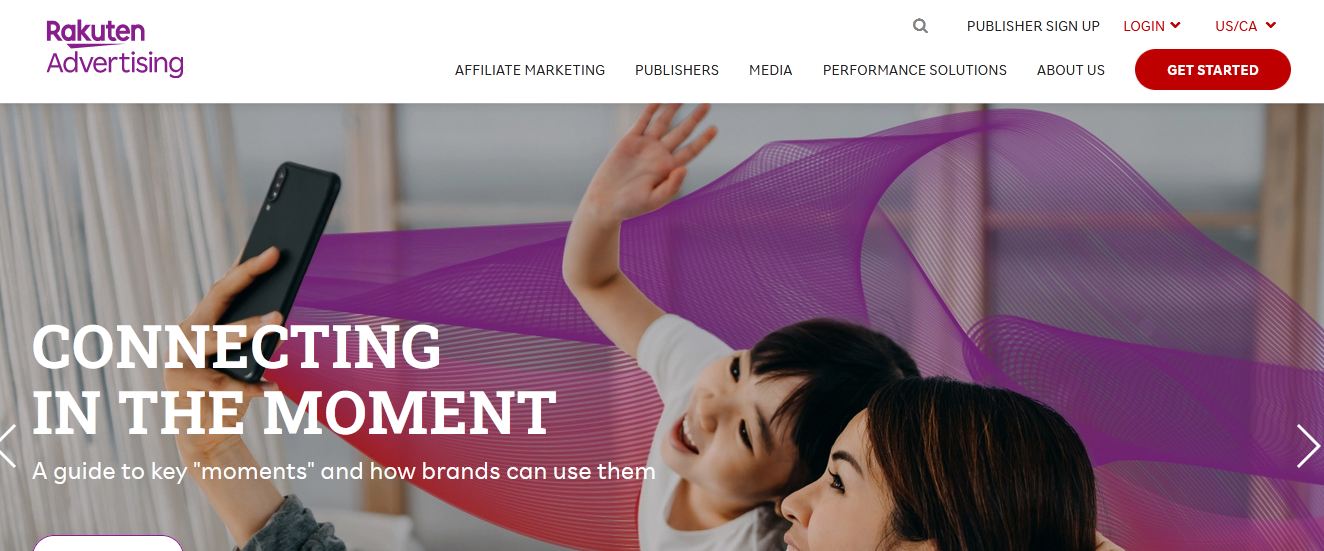The width and height of the screenshot is (1324, 551).
Task: Open Performance Solutions navigation item
Action: 915,70
